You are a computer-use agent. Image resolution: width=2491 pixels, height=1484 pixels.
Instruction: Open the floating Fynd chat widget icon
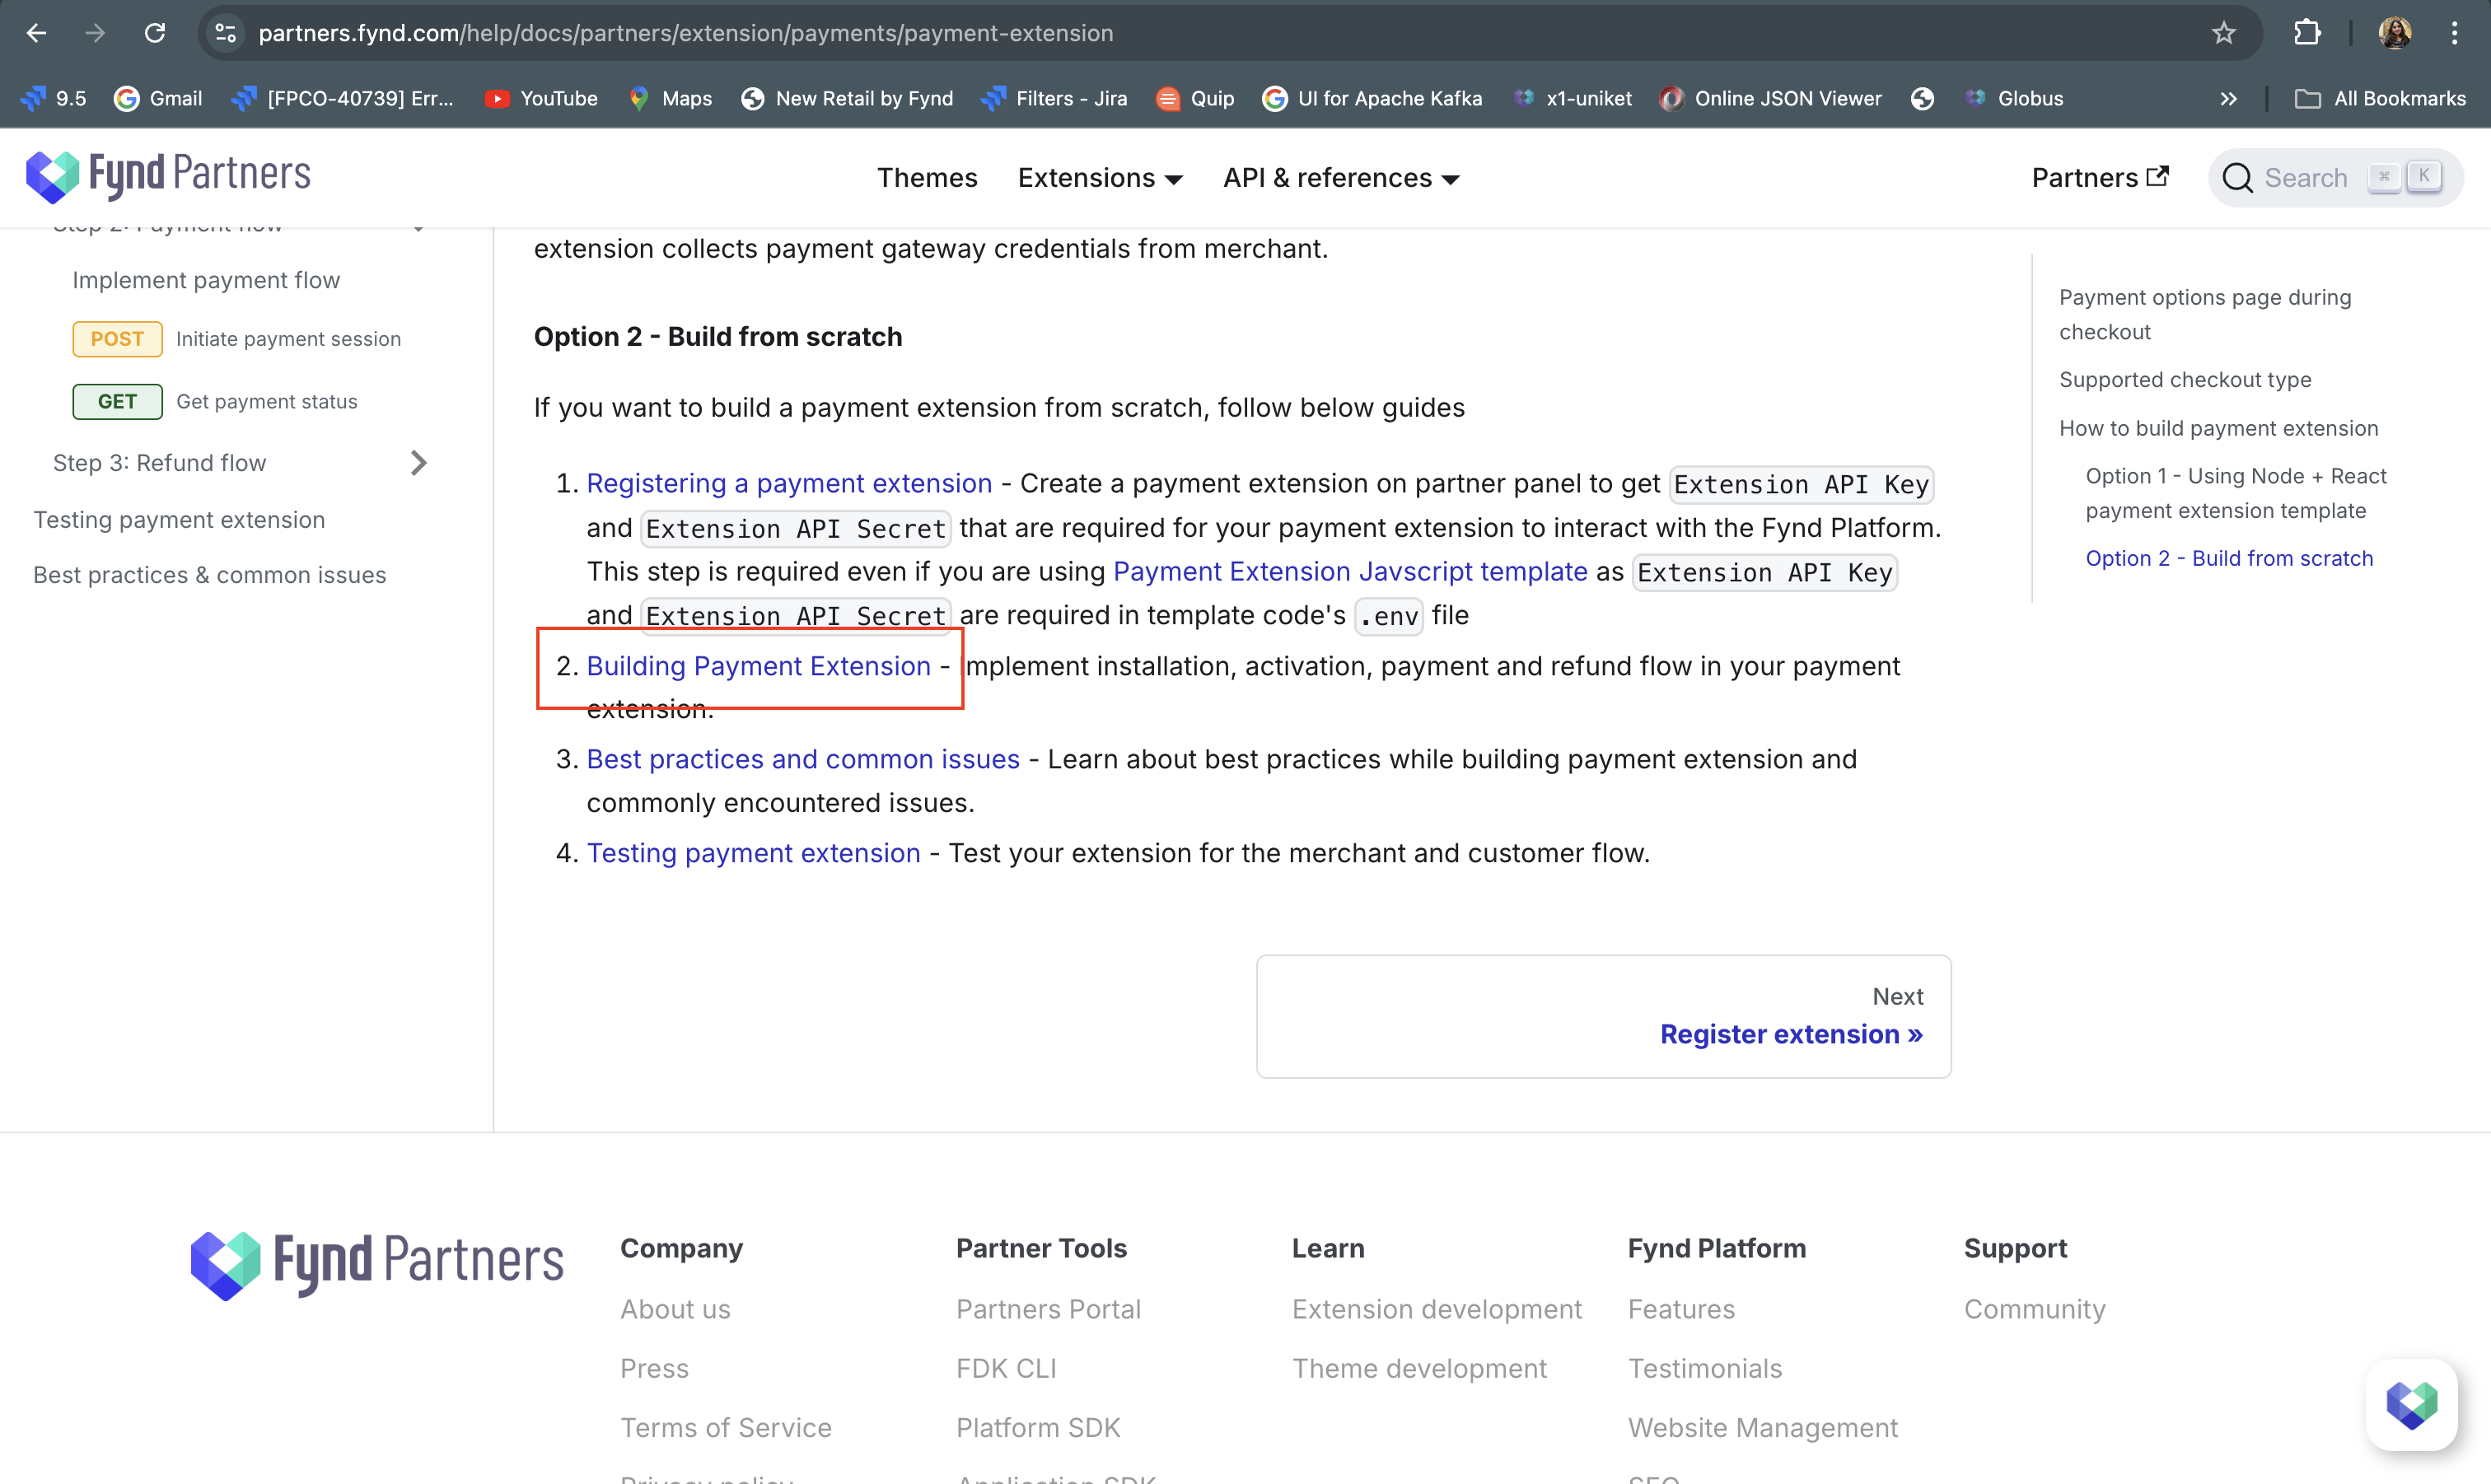(x=2411, y=1404)
